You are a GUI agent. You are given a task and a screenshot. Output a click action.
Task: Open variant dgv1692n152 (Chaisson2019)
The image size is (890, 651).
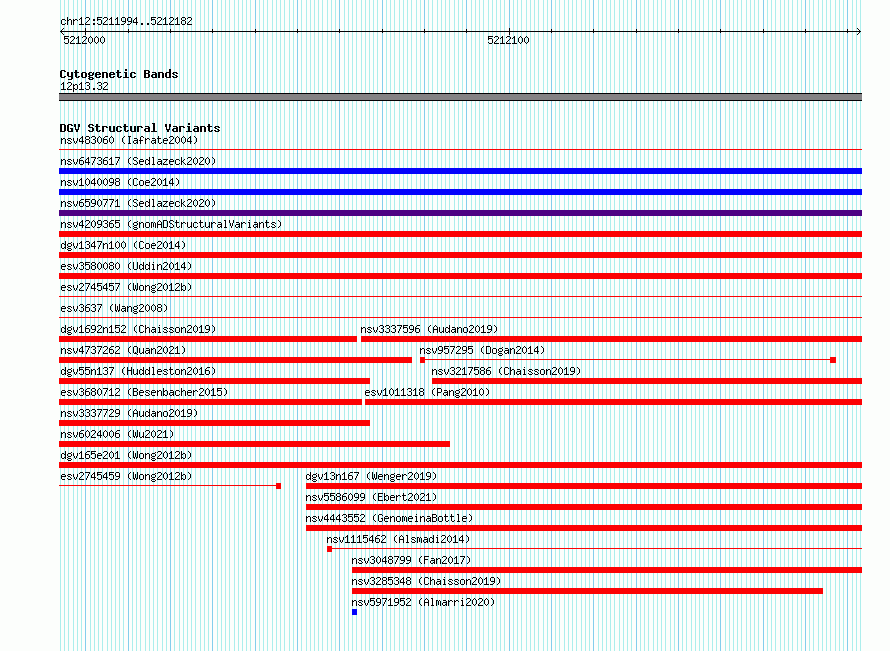click(138, 329)
